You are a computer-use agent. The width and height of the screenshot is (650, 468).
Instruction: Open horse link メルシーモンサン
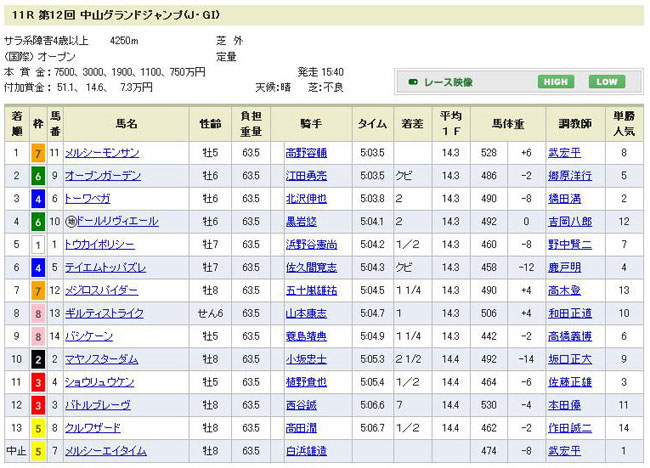click(x=102, y=153)
